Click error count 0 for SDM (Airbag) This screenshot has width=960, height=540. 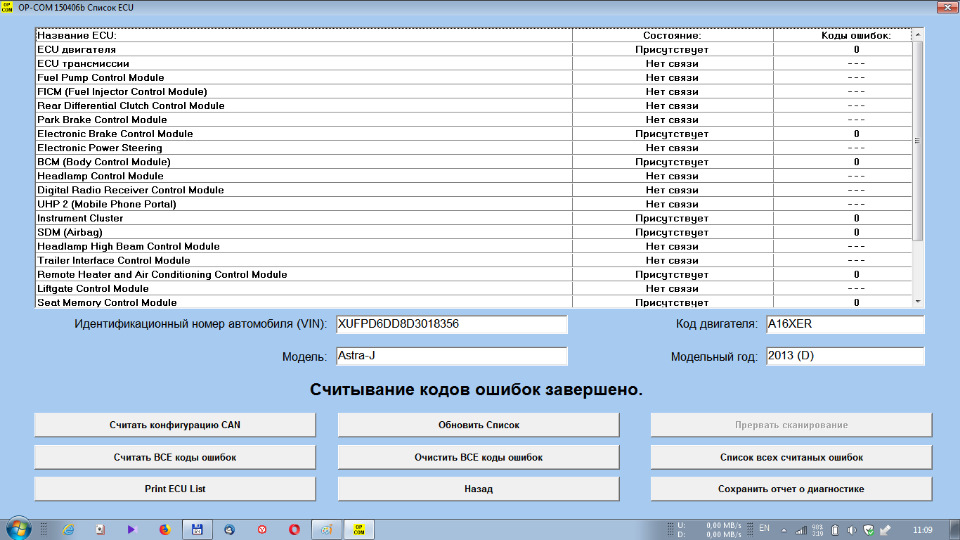click(857, 233)
